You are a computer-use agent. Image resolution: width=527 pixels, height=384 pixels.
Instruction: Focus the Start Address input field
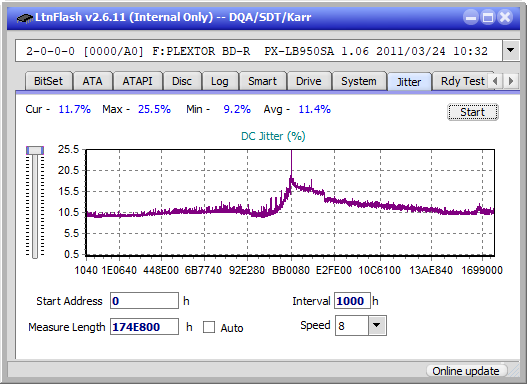(145, 301)
